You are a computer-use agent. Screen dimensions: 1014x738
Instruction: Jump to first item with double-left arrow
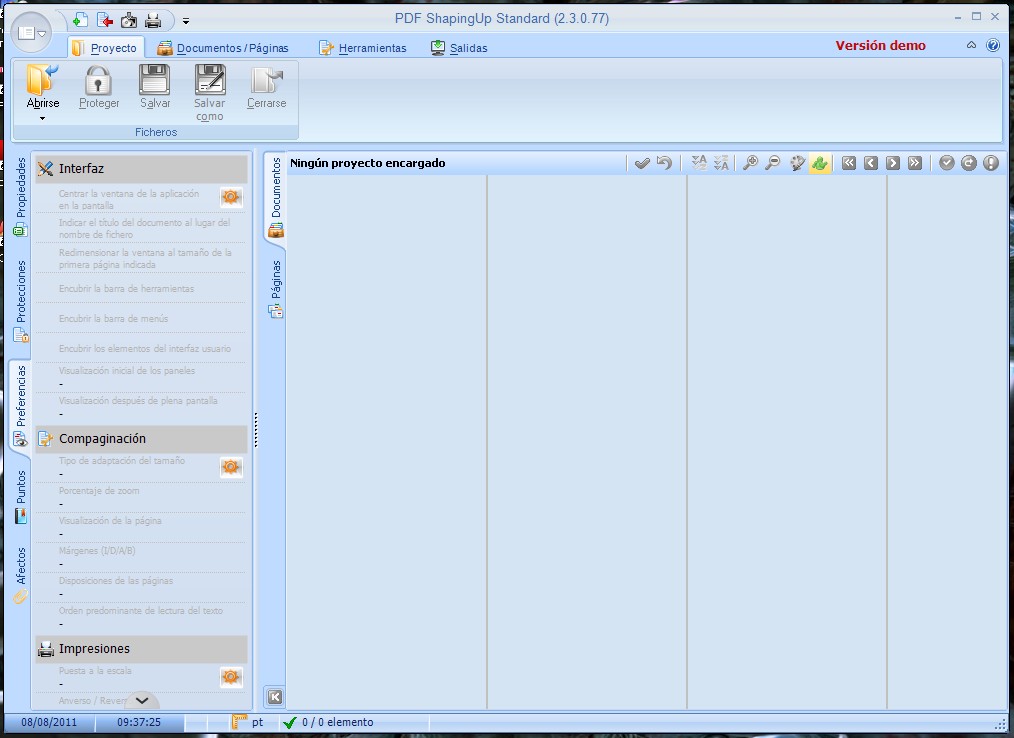pyautogui.click(x=849, y=163)
